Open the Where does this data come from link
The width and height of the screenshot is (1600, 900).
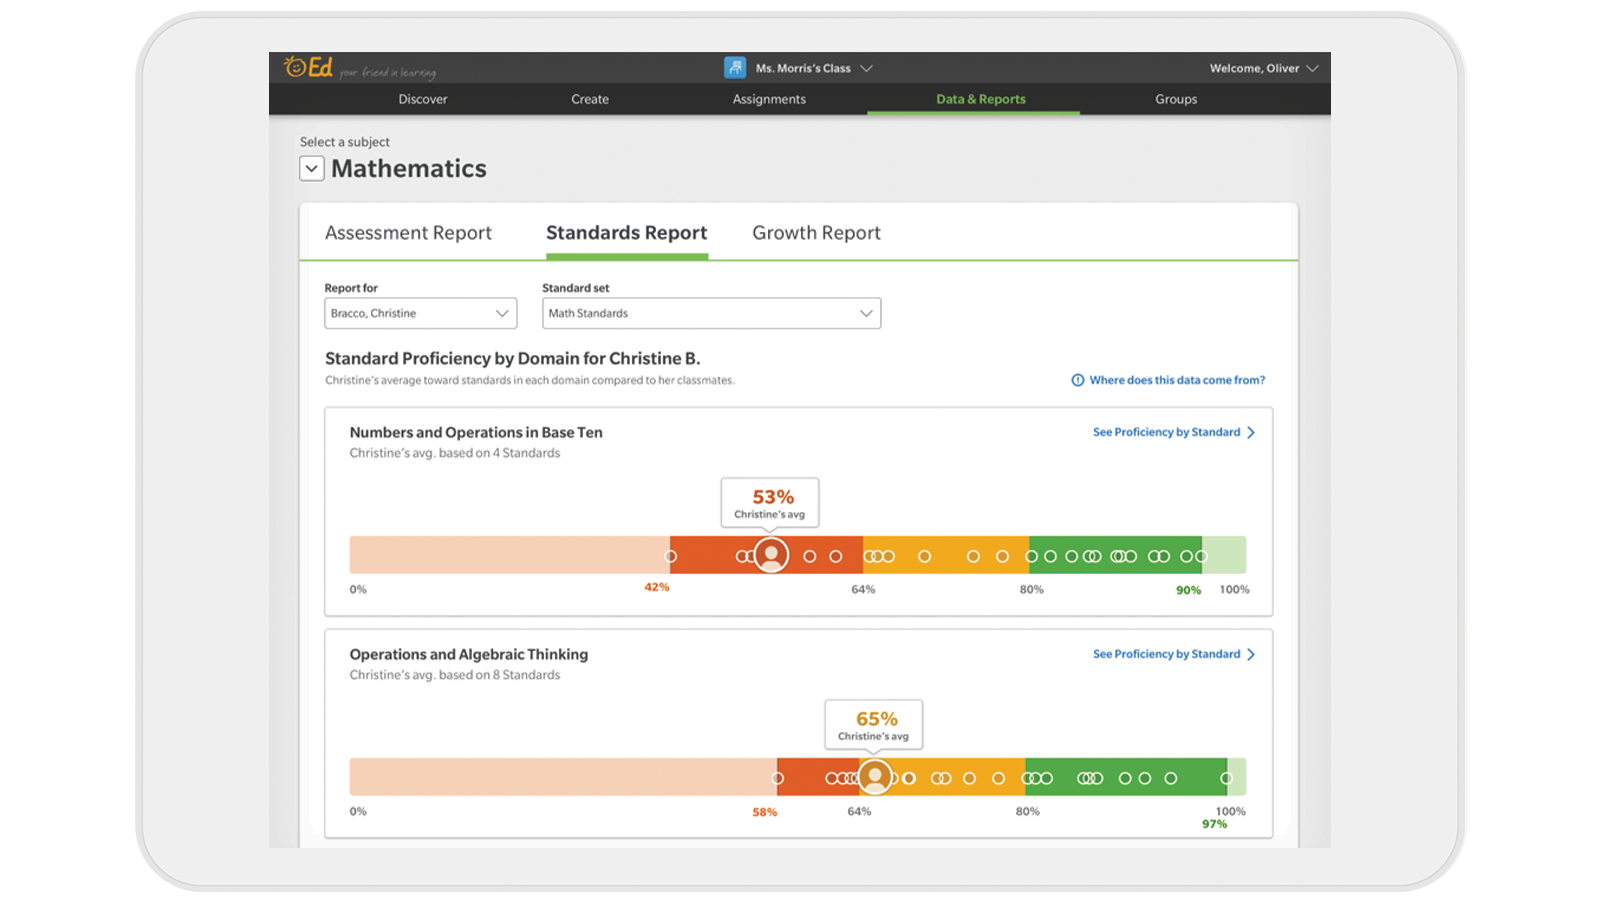pyautogui.click(x=1177, y=380)
